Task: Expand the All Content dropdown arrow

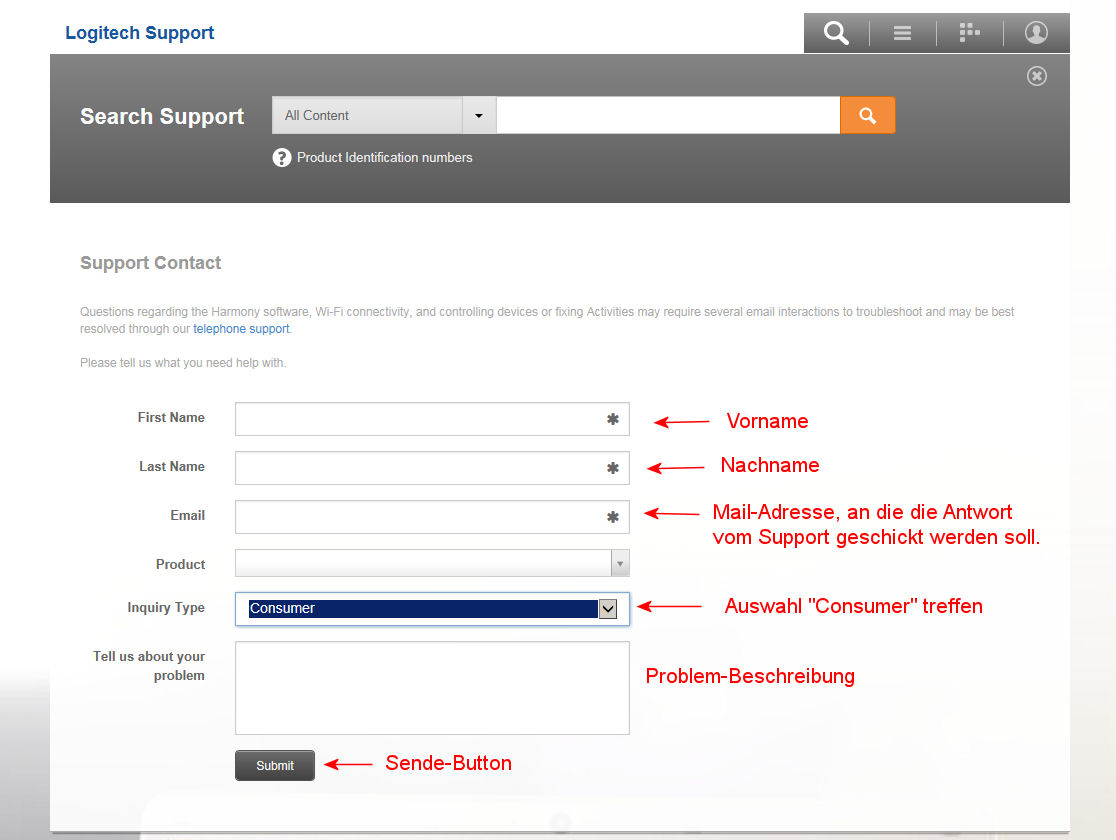Action: [x=479, y=115]
